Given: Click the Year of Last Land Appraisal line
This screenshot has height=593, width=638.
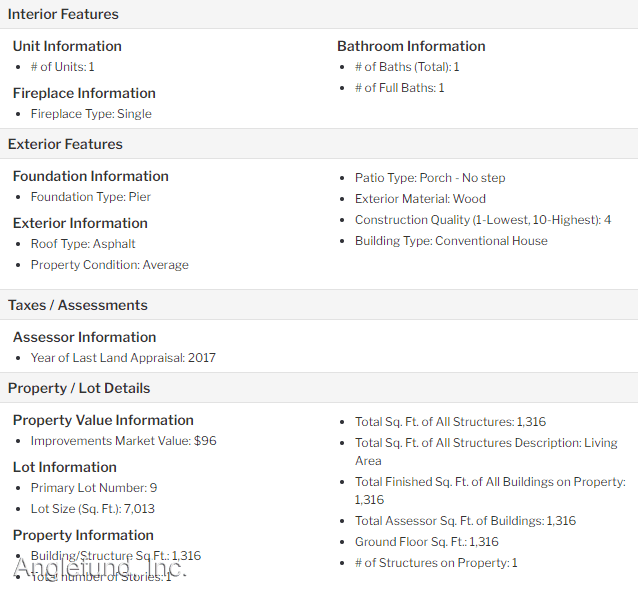Looking at the screenshot, I should (123, 357).
